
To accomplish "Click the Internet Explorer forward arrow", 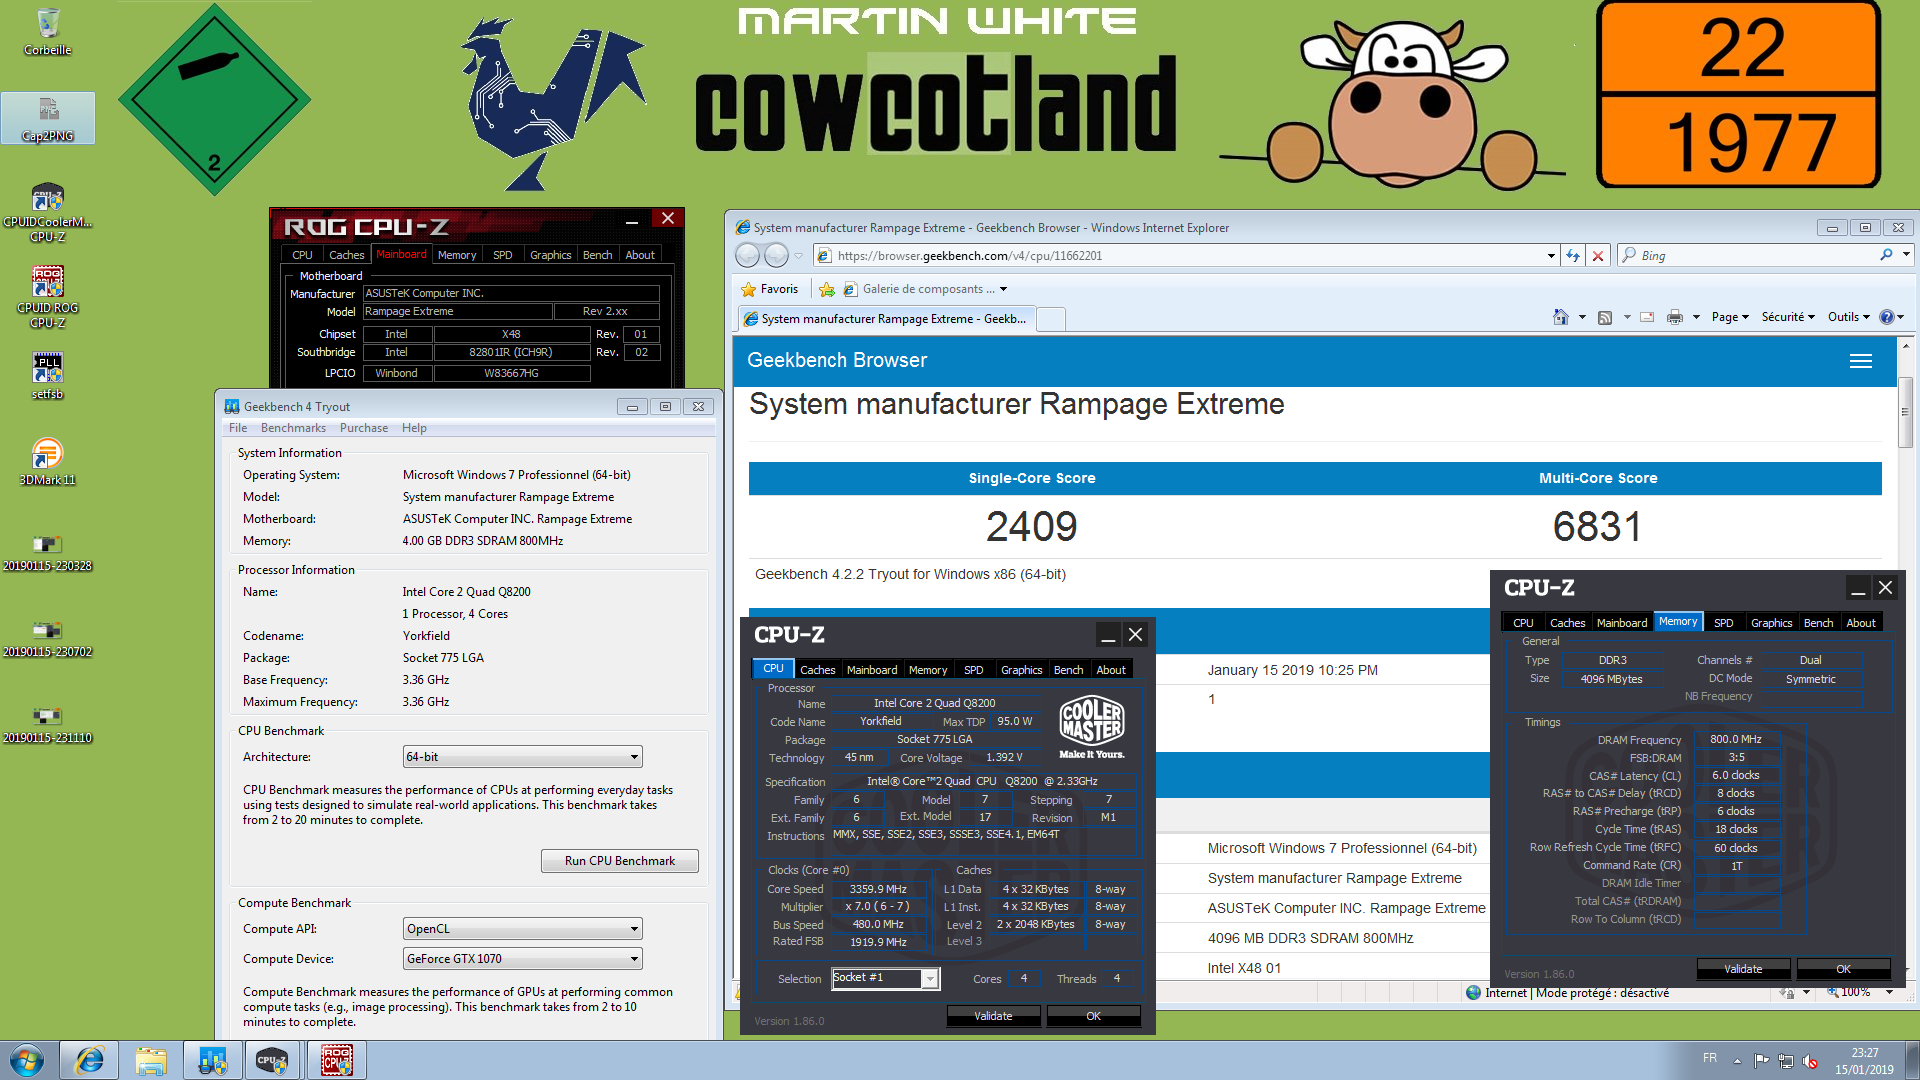I will [x=776, y=256].
